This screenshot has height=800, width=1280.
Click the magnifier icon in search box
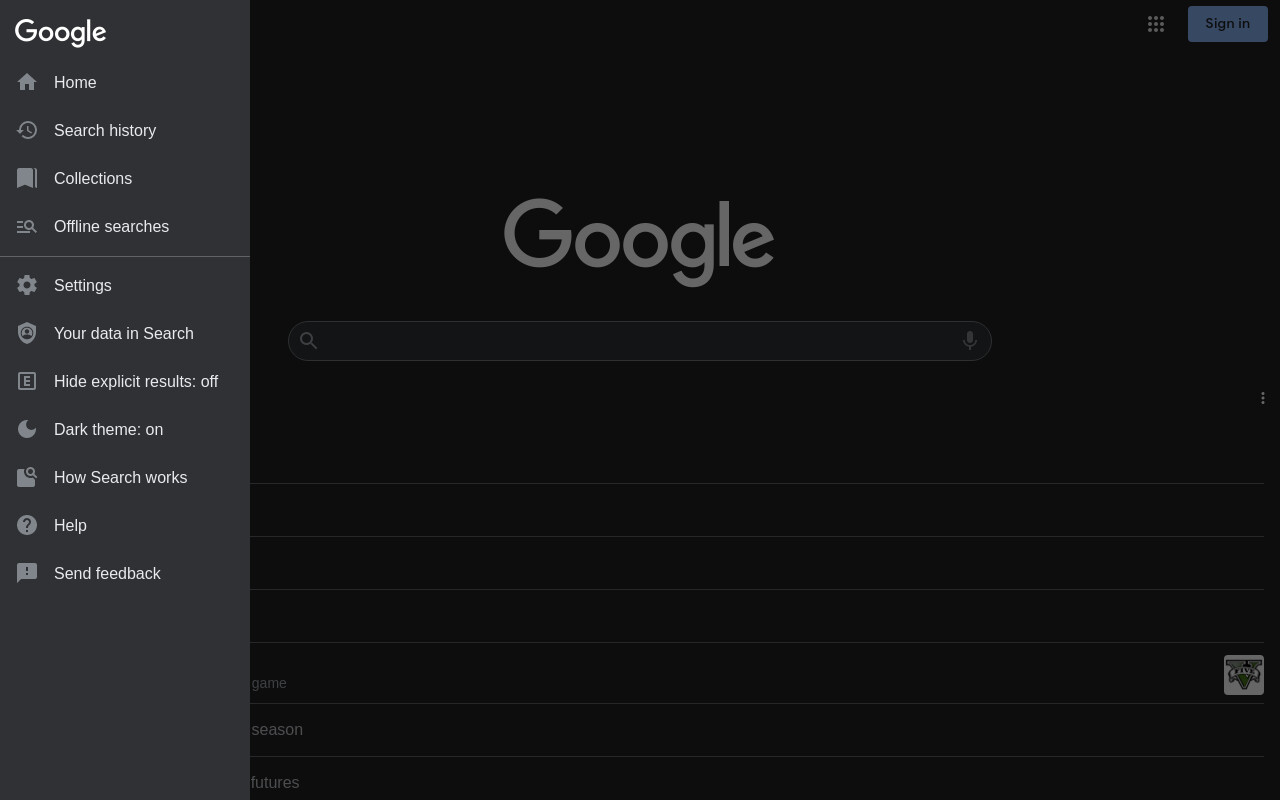(x=309, y=341)
